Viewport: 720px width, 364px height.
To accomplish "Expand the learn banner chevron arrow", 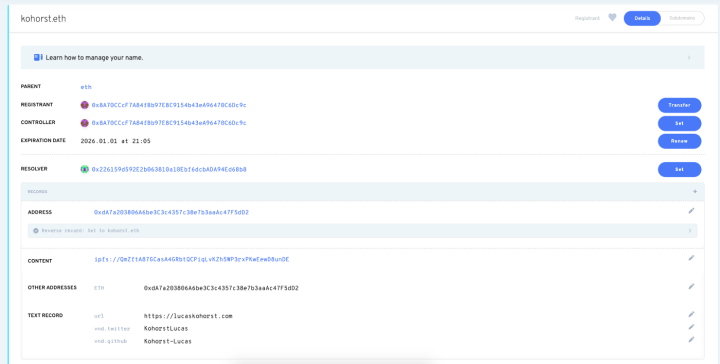I will (689, 58).
